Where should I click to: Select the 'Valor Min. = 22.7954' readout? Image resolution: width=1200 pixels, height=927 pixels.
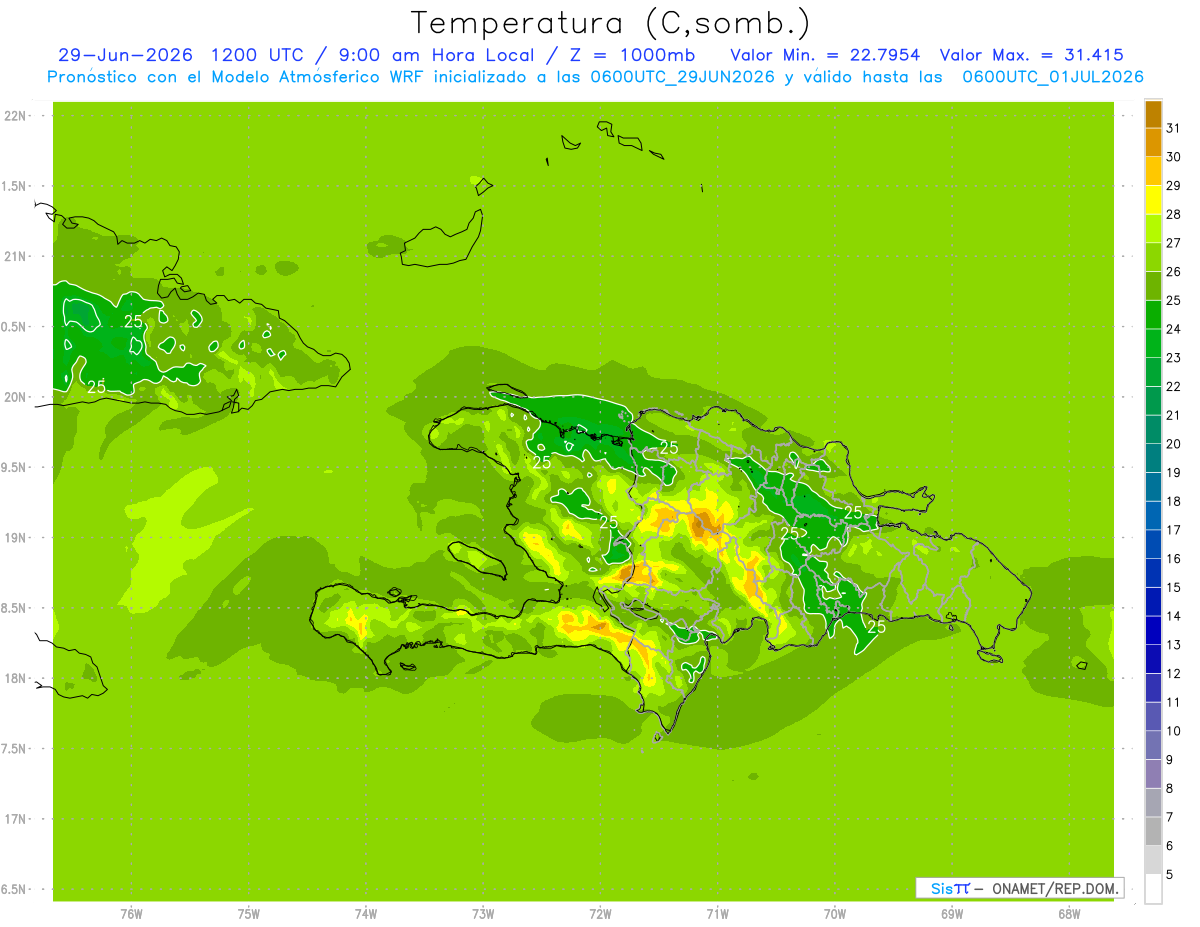(x=825, y=55)
